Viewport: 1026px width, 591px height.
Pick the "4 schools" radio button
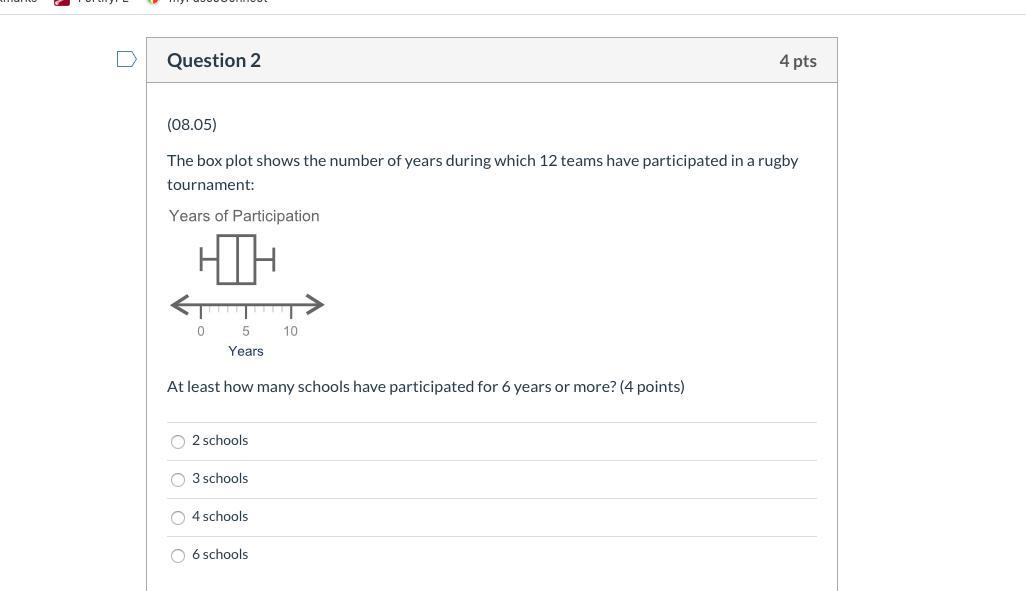pyautogui.click(x=178, y=517)
